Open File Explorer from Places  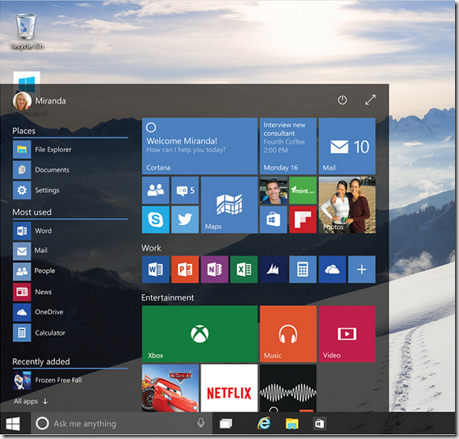click(70, 149)
